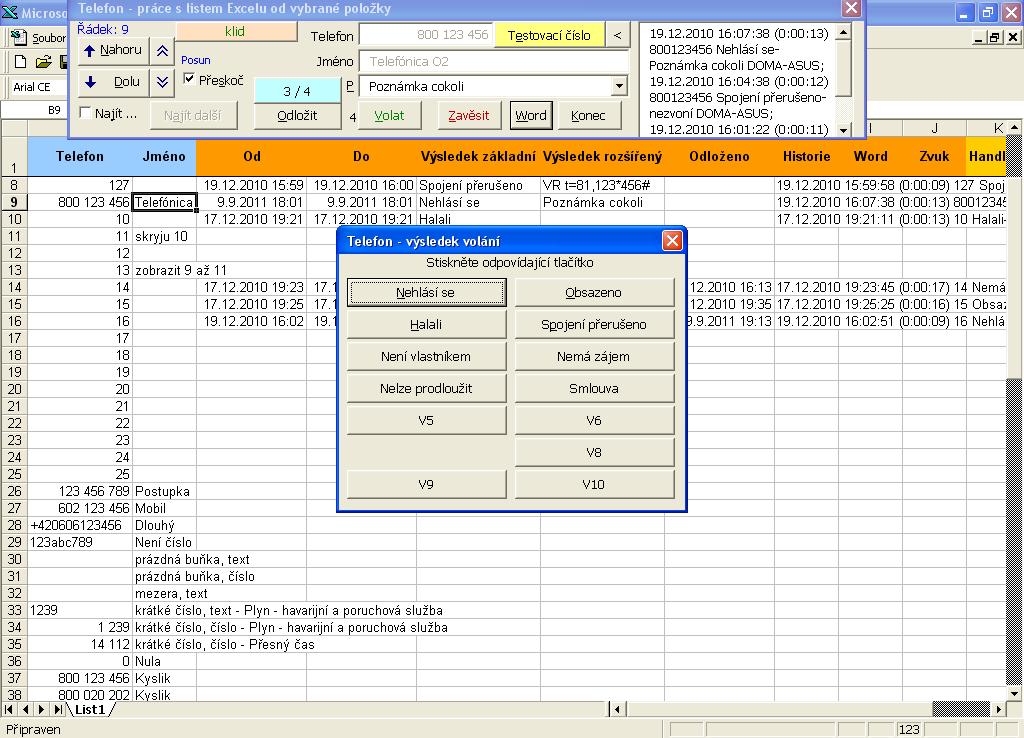This screenshot has width=1024, height=738.
Task: Choose Nehlásí se call result
Action: click(x=426, y=293)
